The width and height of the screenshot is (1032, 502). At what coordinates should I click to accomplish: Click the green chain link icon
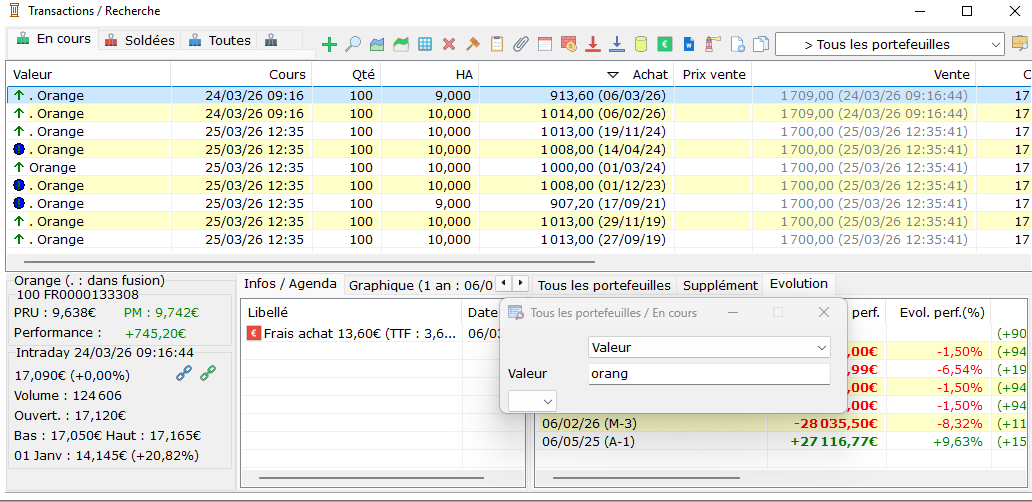click(208, 374)
